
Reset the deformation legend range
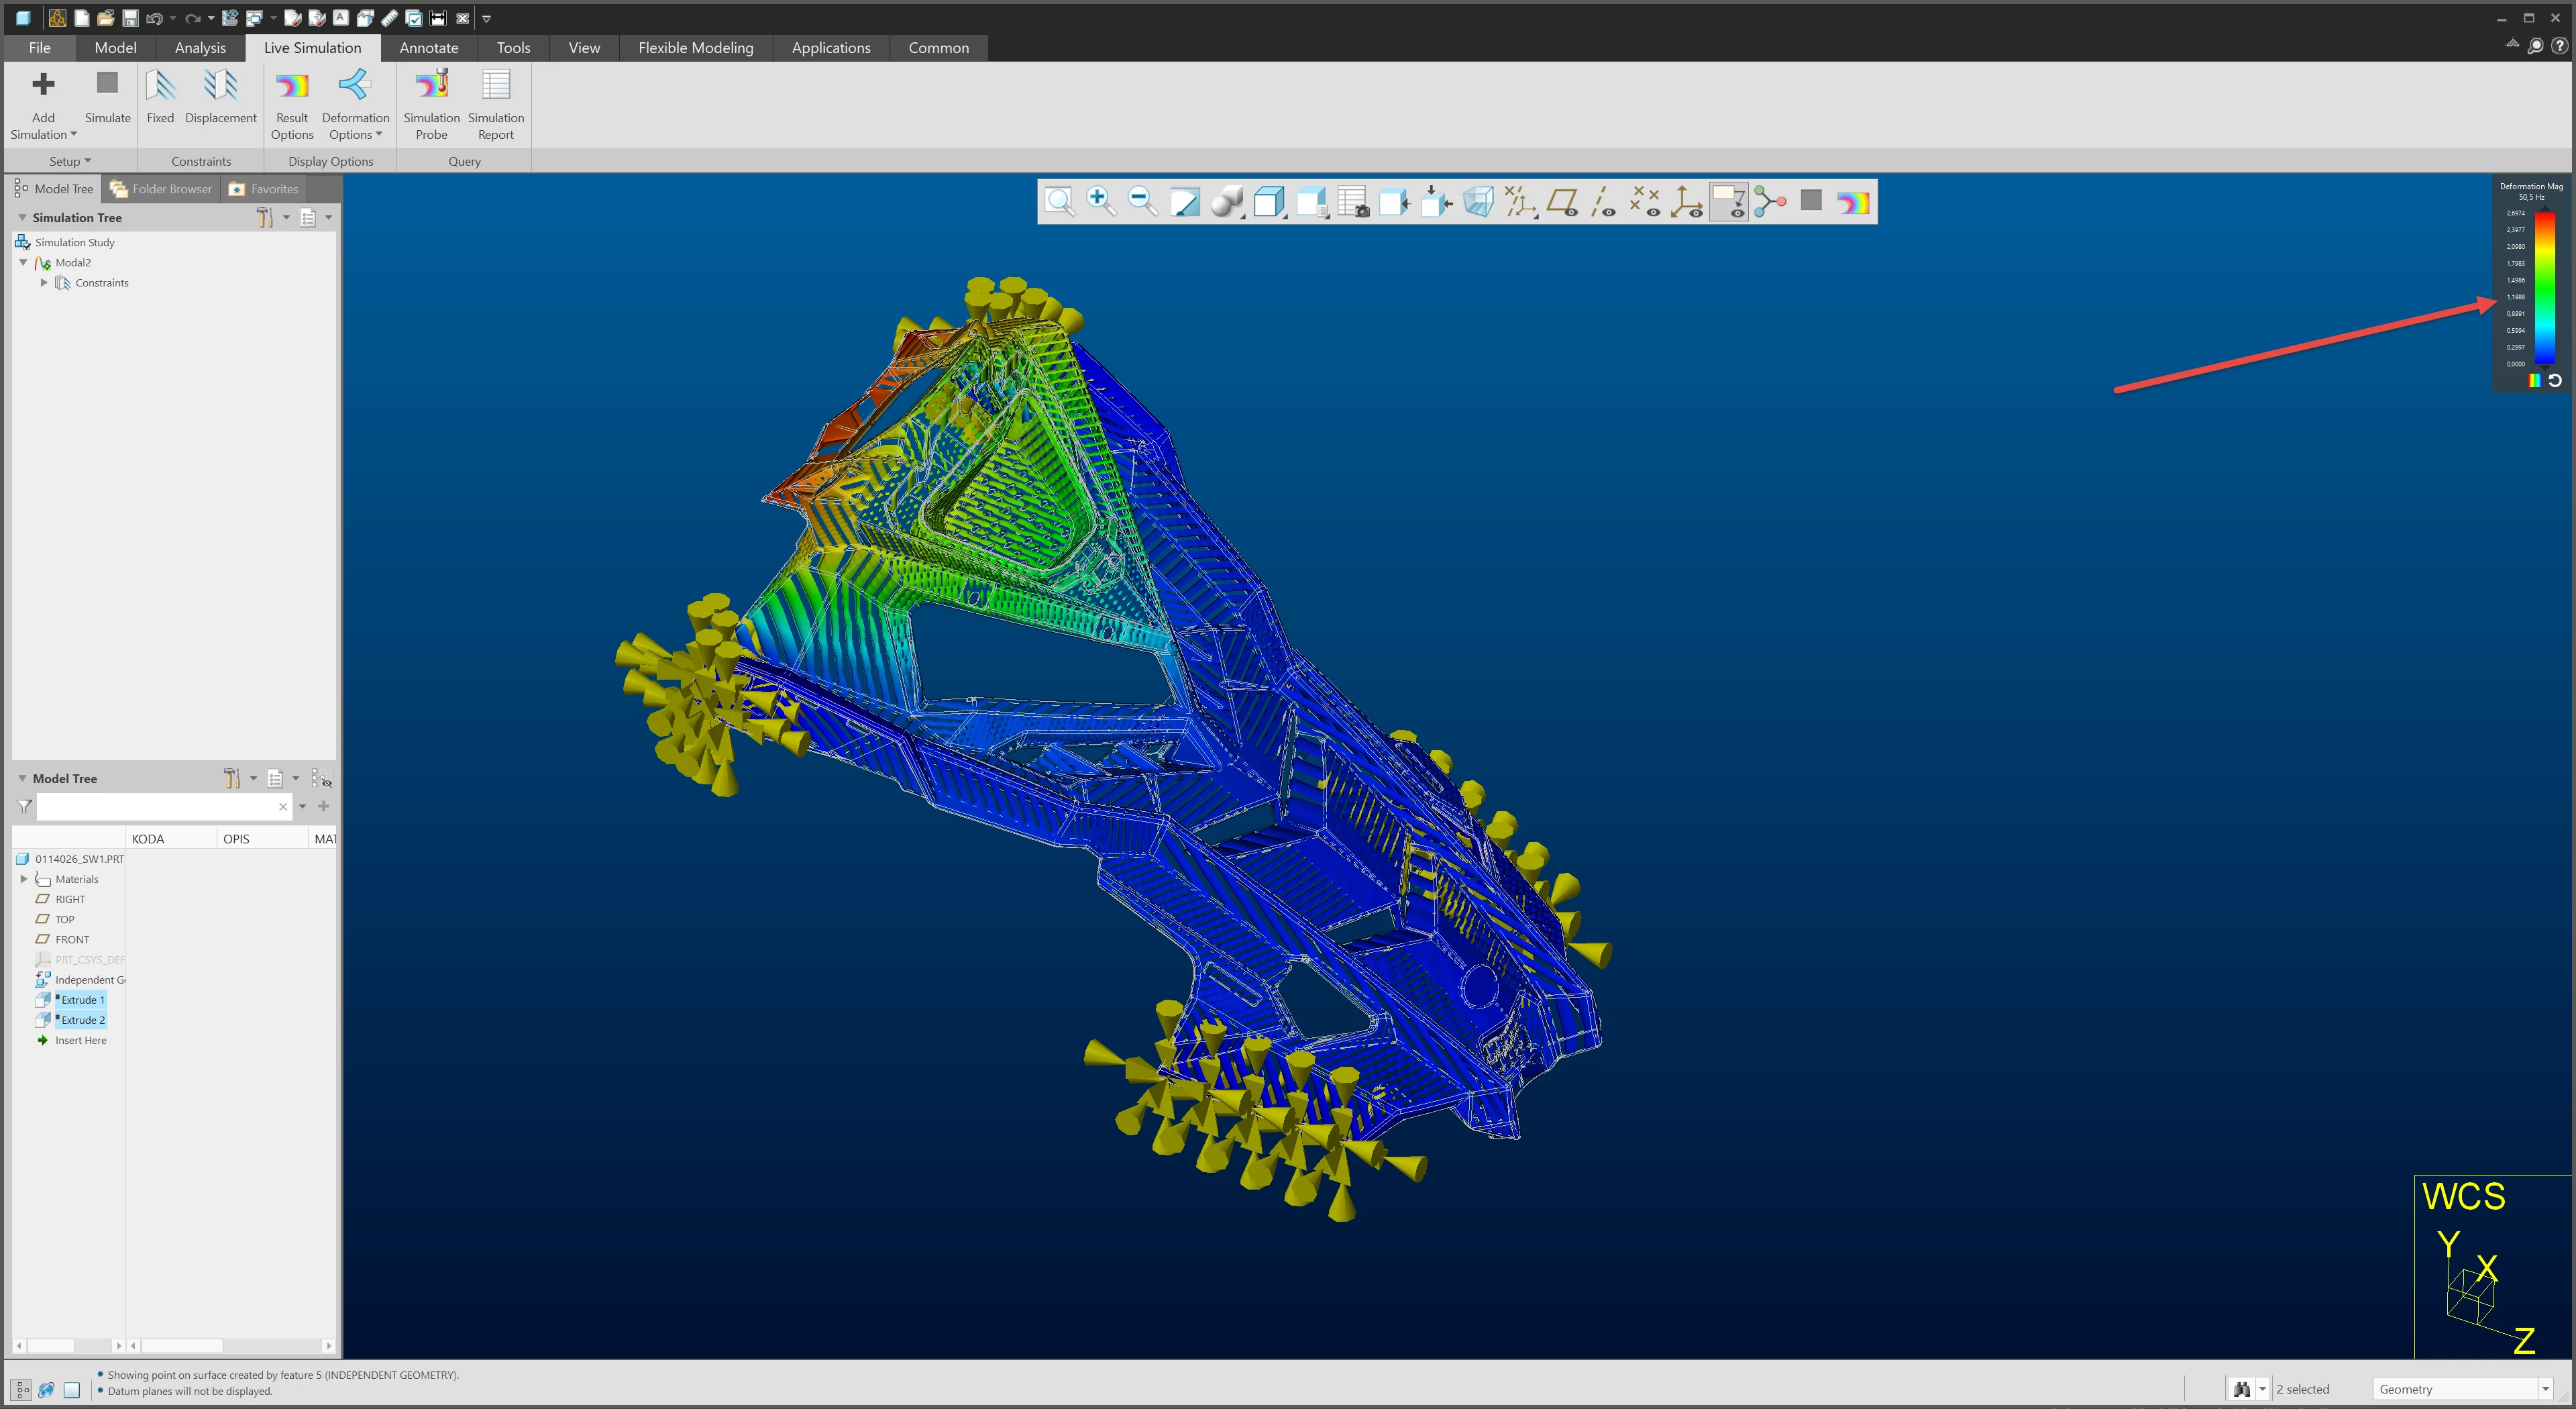(2554, 380)
